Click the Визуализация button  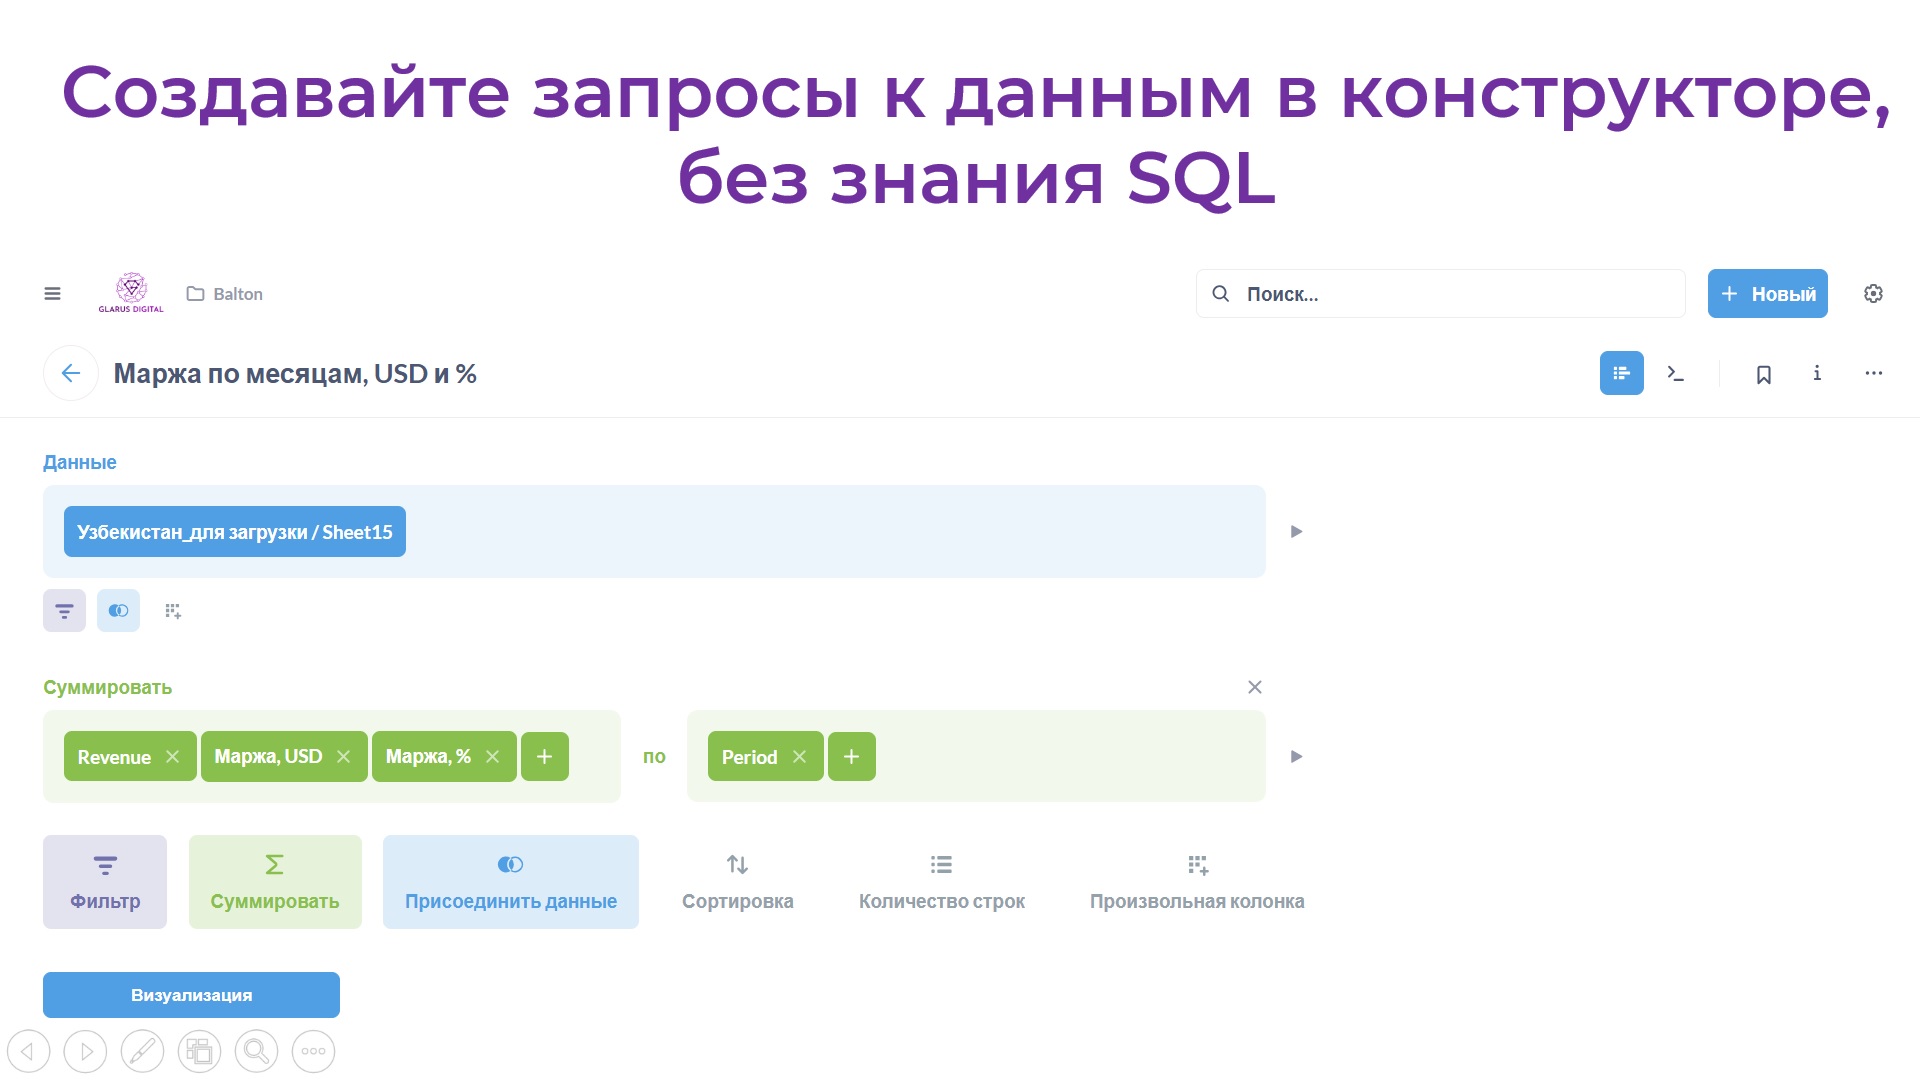(191, 995)
